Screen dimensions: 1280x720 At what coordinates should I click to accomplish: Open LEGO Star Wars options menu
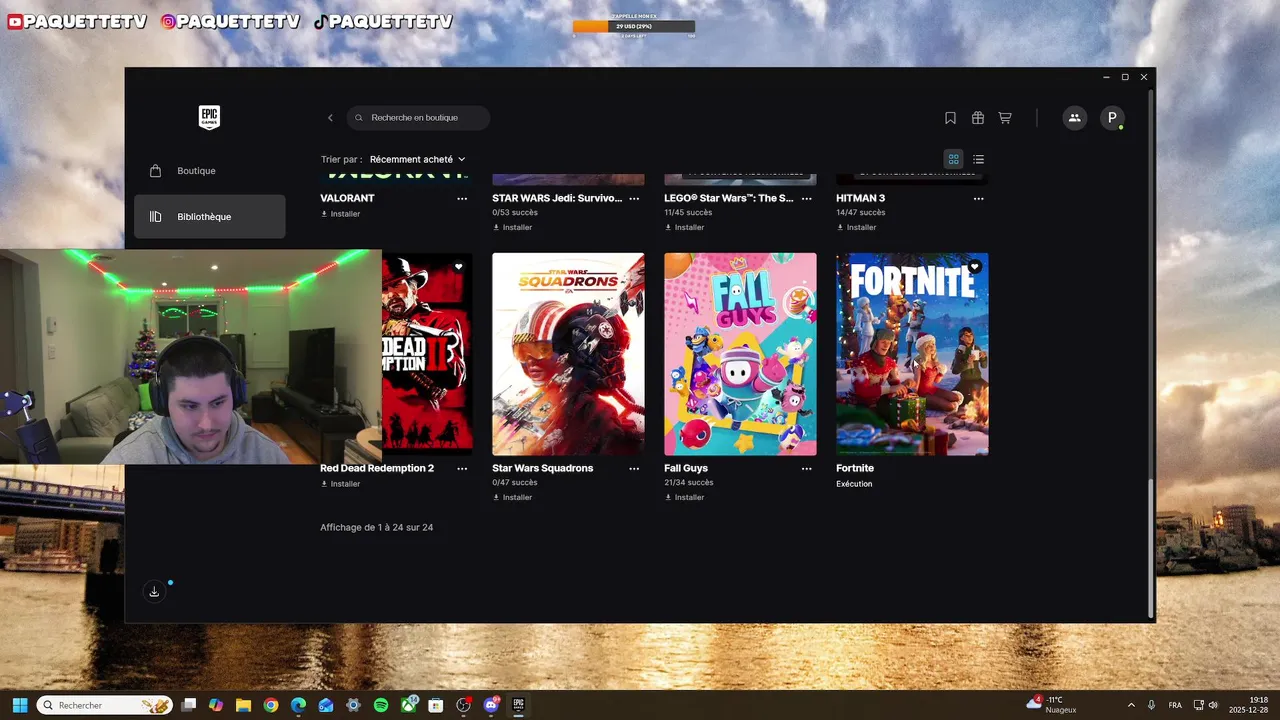point(806,198)
